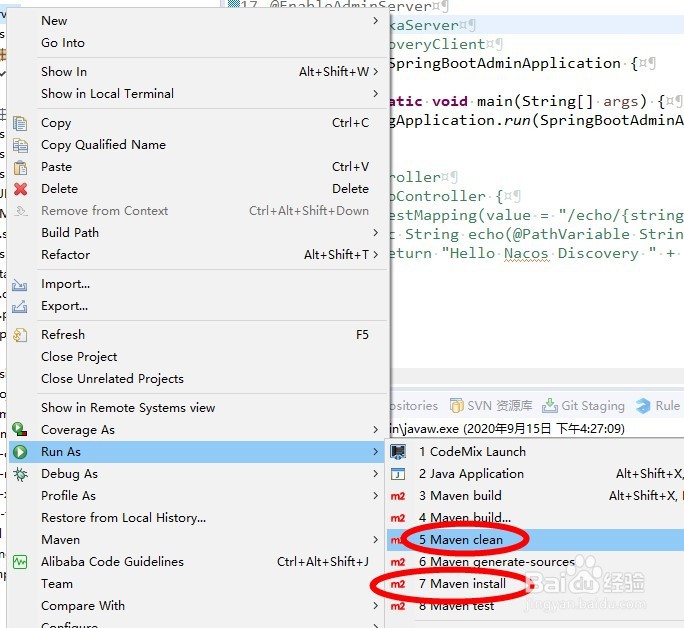Image resolution: width=684 pixels, height=628 pixels.
Task: Expand the Maven submenu arrow
Action: coord(376,539)
